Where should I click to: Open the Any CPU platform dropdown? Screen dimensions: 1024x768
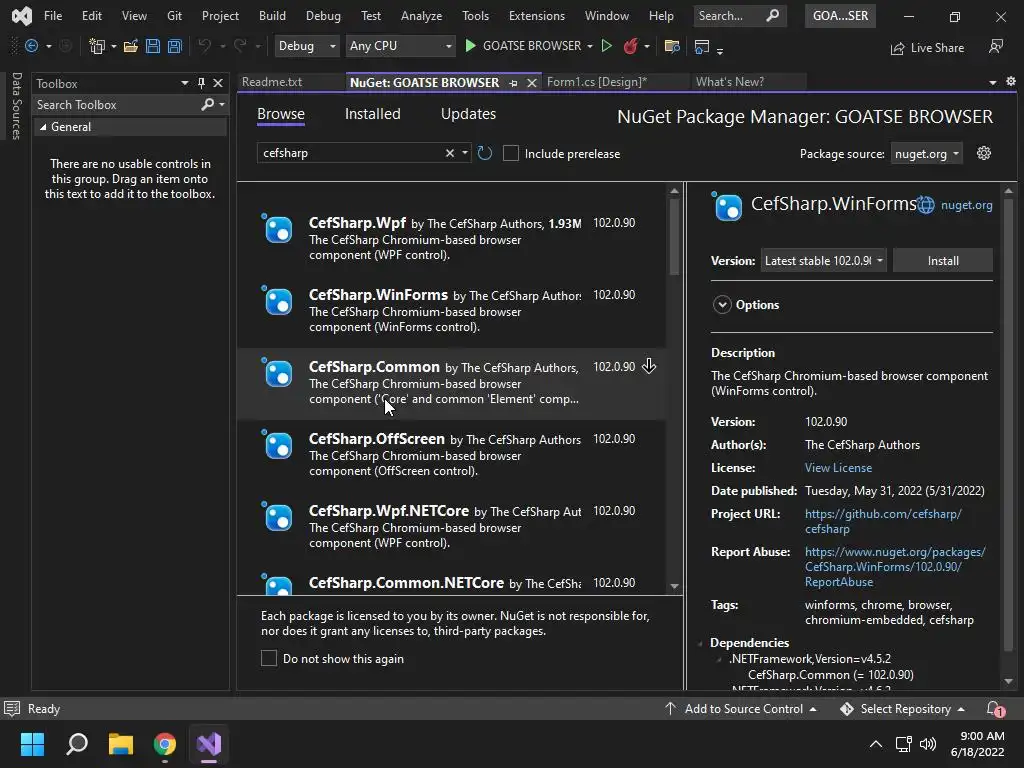400,46
